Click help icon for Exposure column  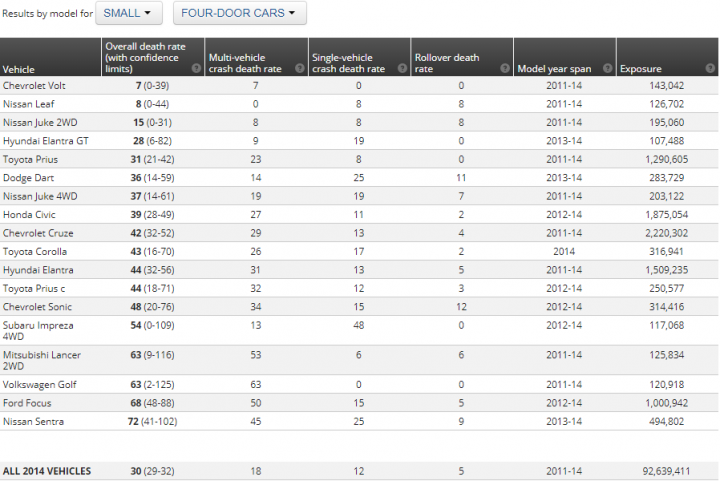pyautogui.click(x=710, y=68)
